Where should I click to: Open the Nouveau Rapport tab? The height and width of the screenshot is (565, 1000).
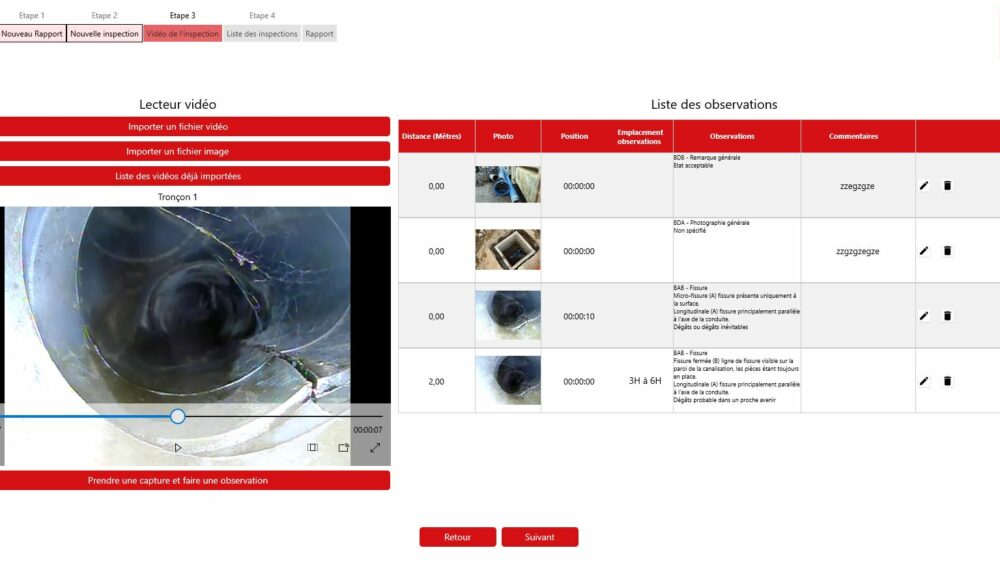32,34
